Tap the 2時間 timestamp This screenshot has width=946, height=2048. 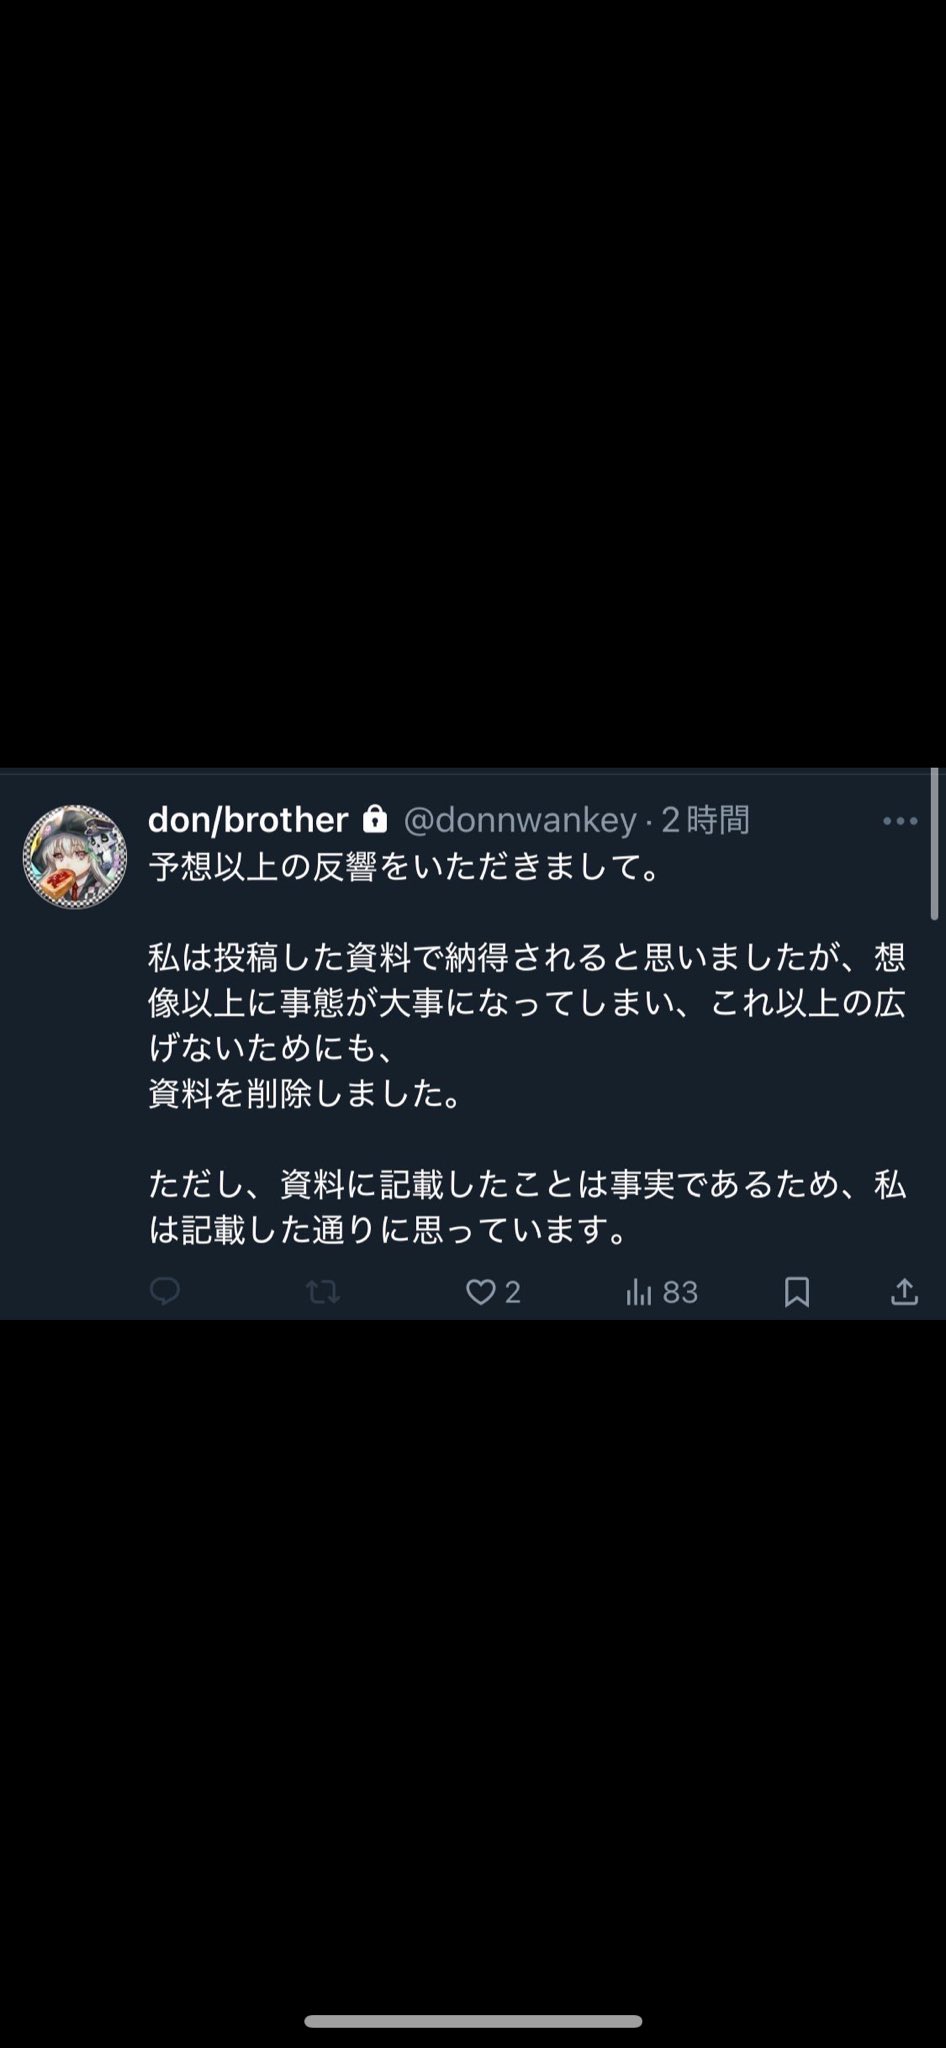[706, 820]
